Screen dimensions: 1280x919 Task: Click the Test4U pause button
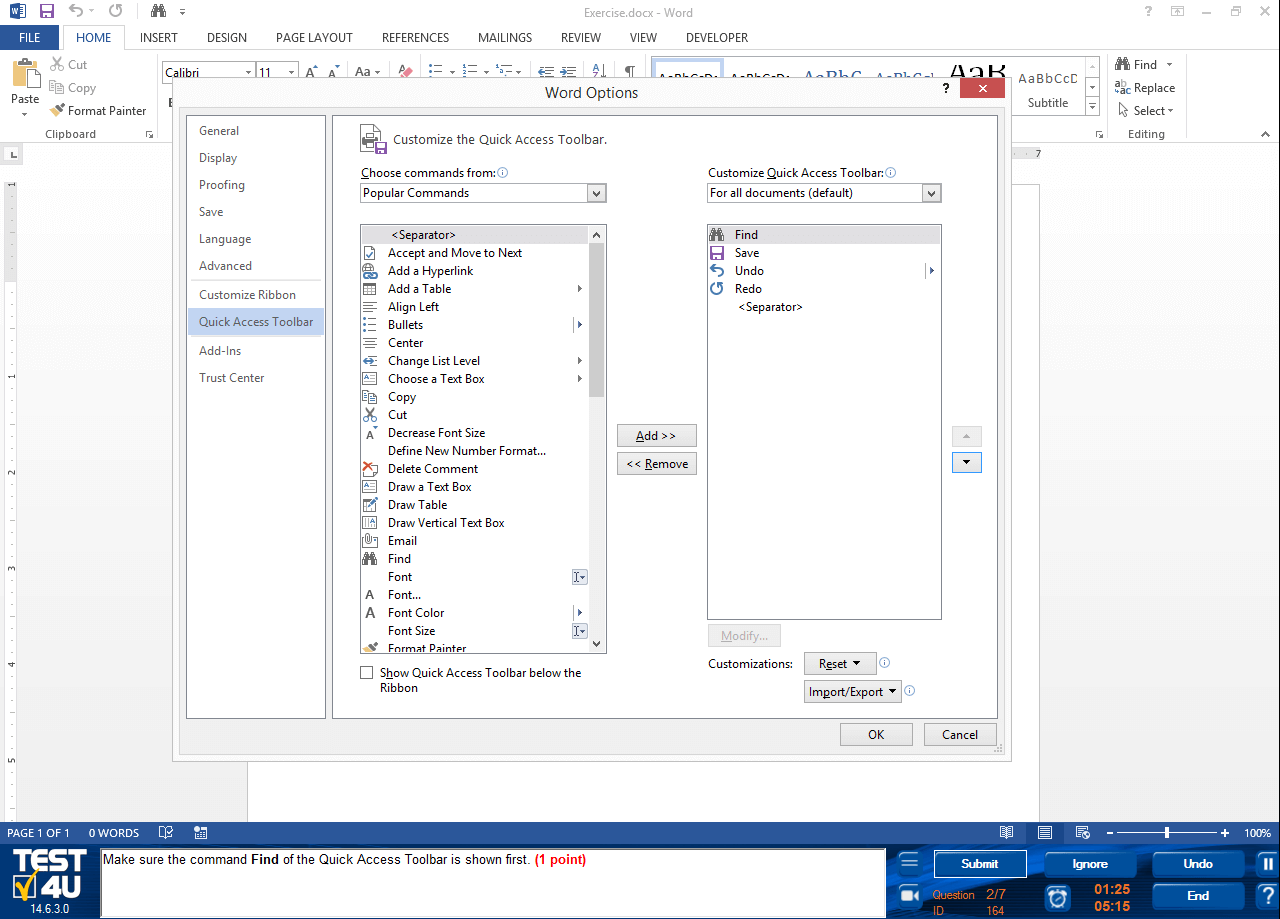click(1268, 864)
